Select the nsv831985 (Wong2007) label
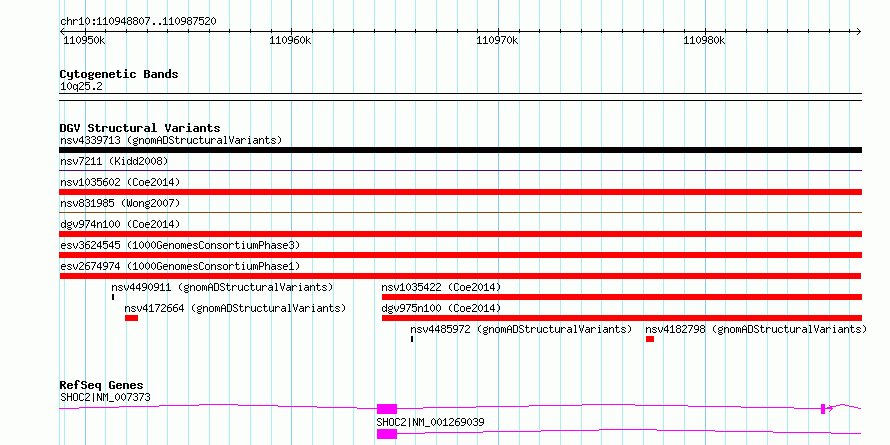Image resolution: width=890 pixels, height=445 pixels. [x=120, y=203]
